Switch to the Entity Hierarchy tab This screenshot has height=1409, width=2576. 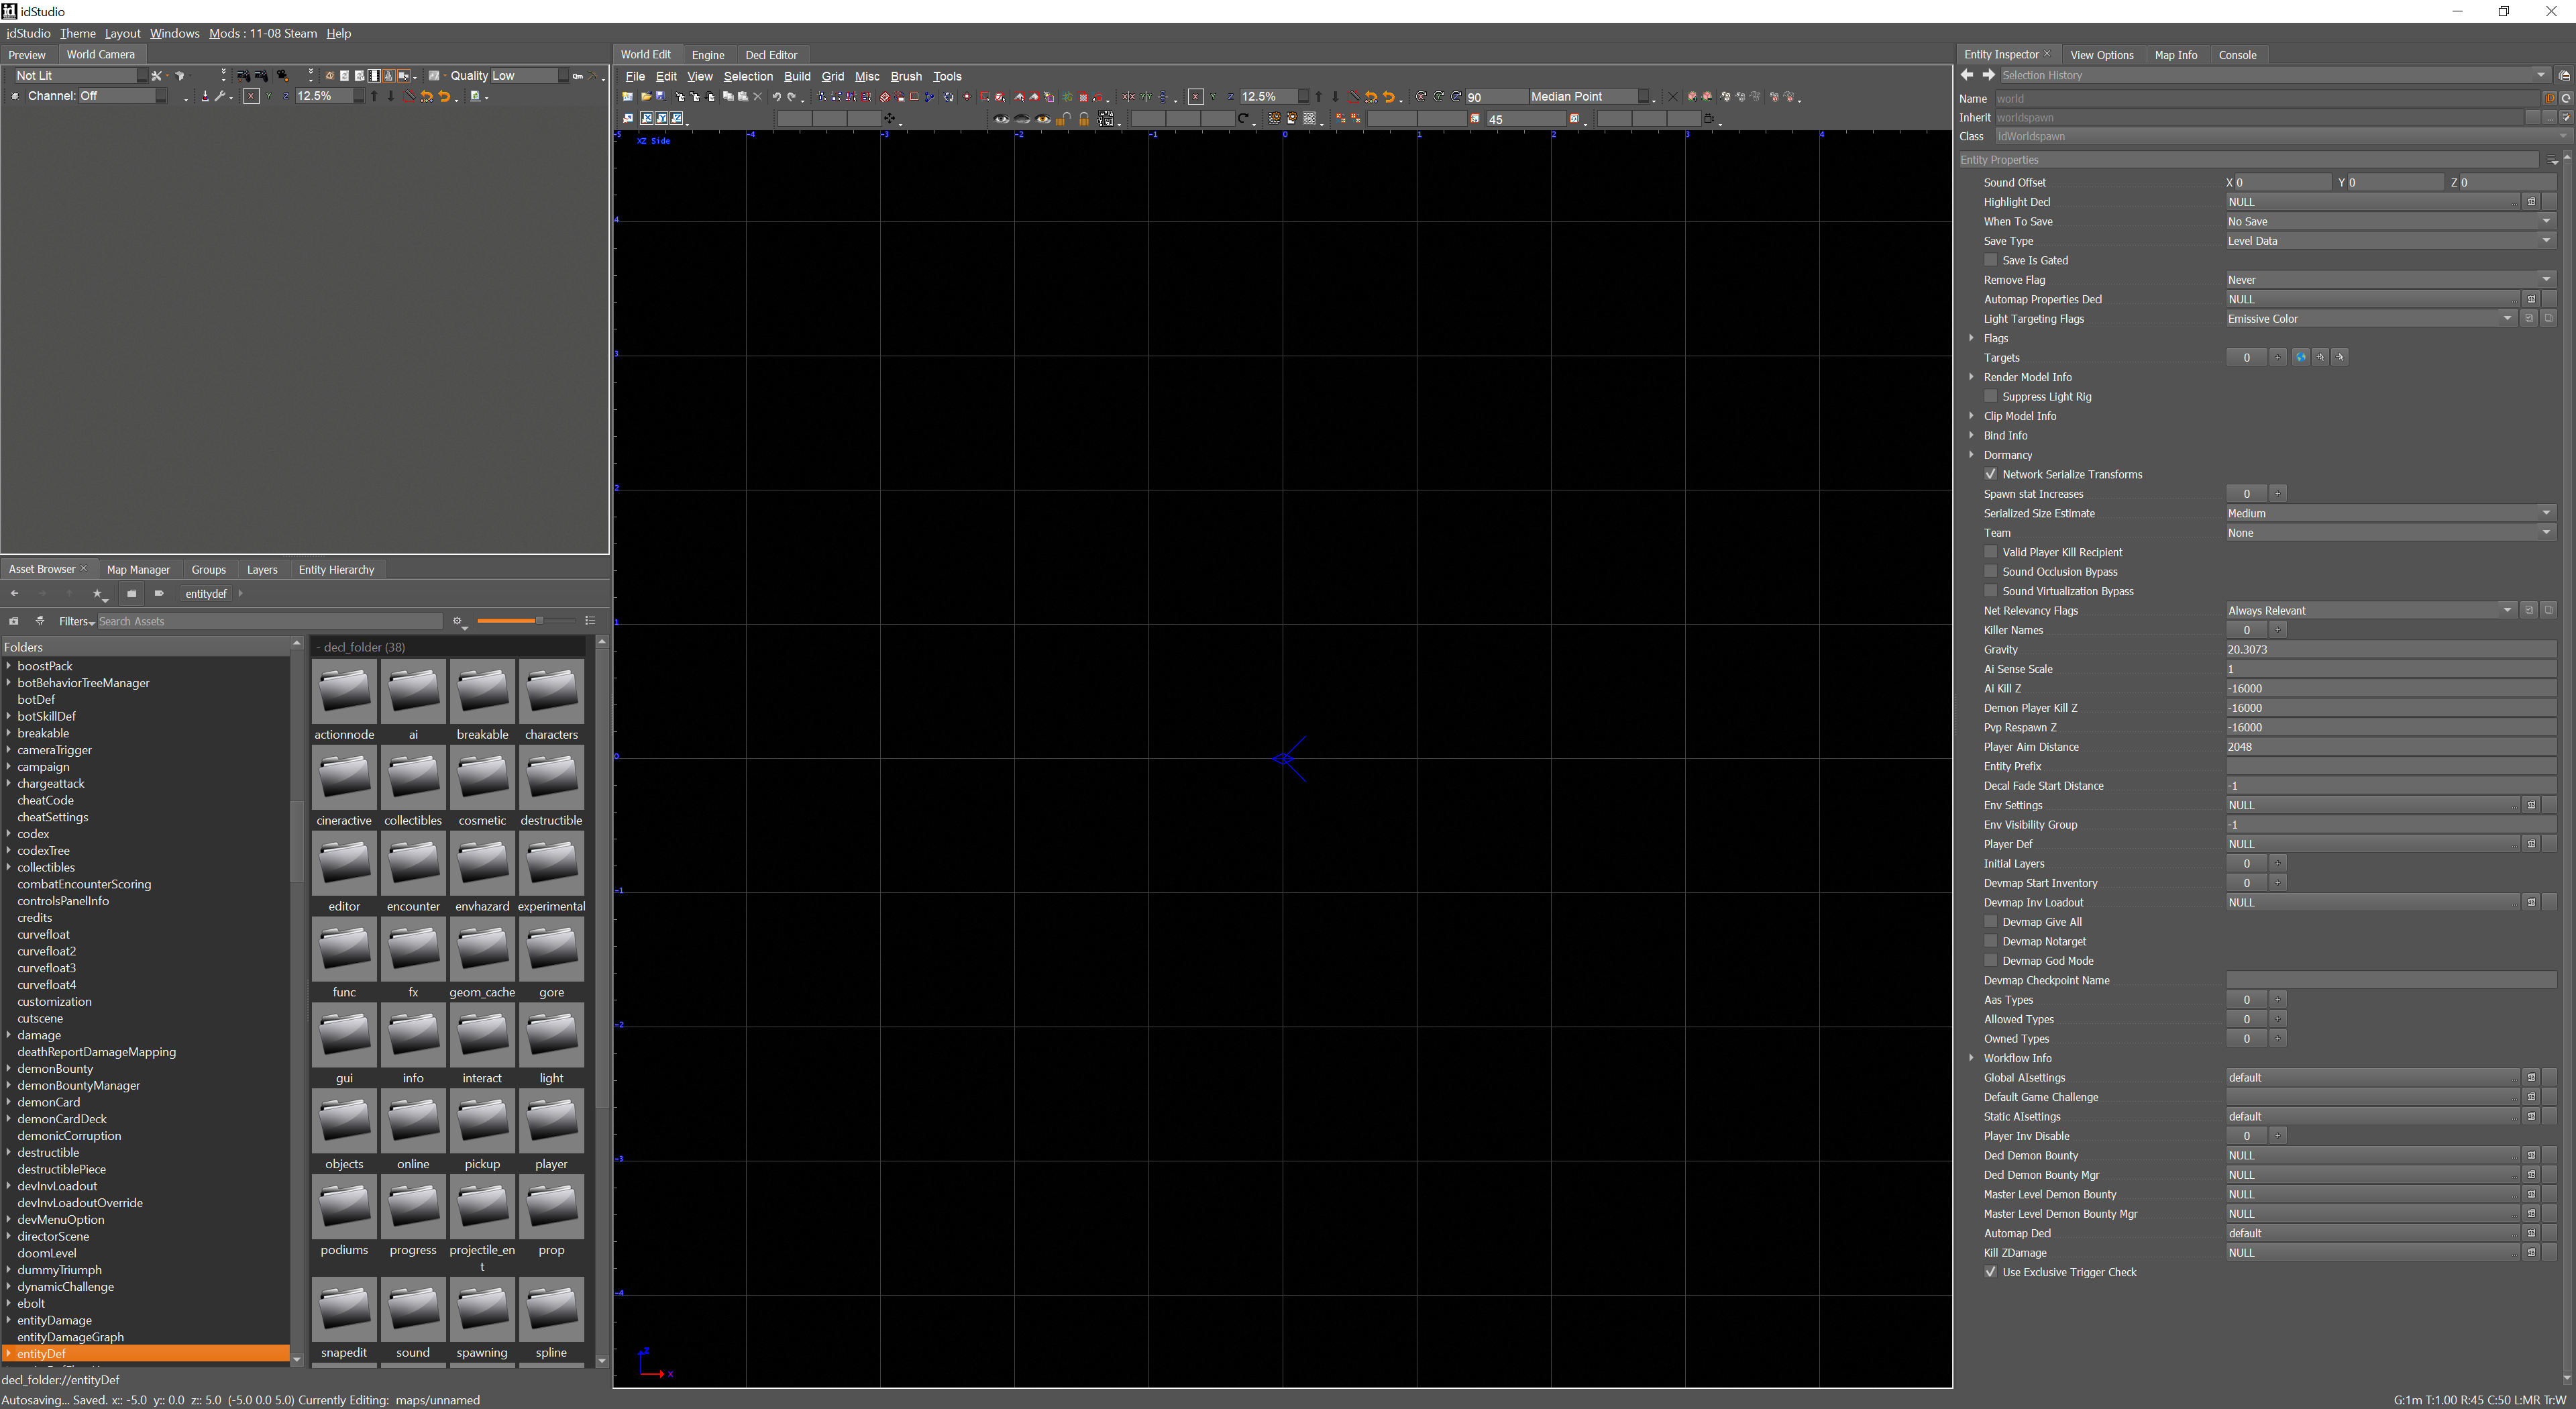pyautogui.click(x=336, y=570)
